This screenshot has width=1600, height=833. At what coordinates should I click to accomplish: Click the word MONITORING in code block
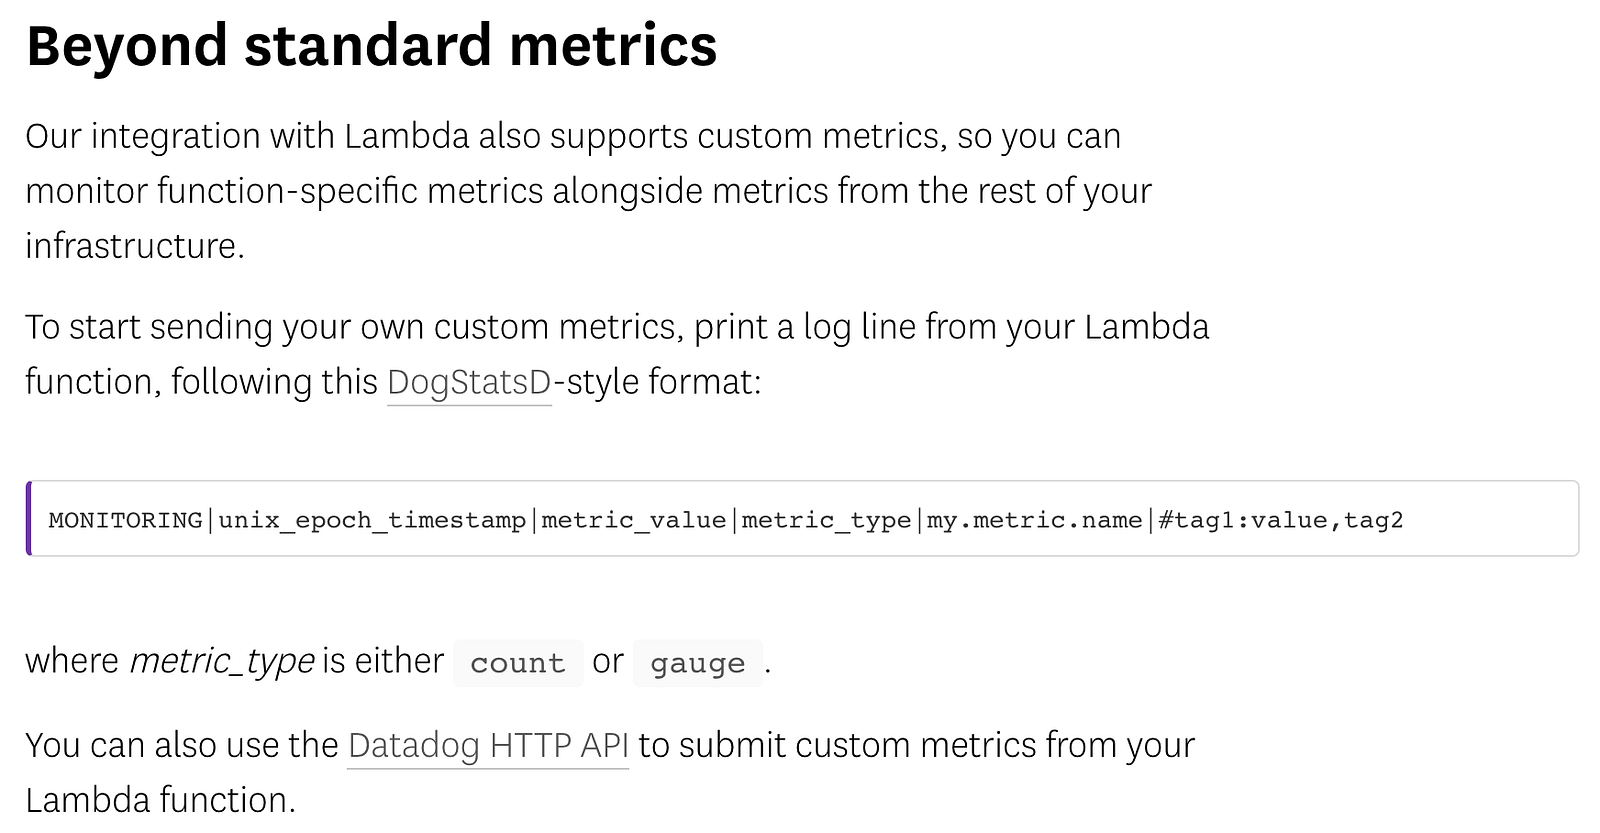125,520
